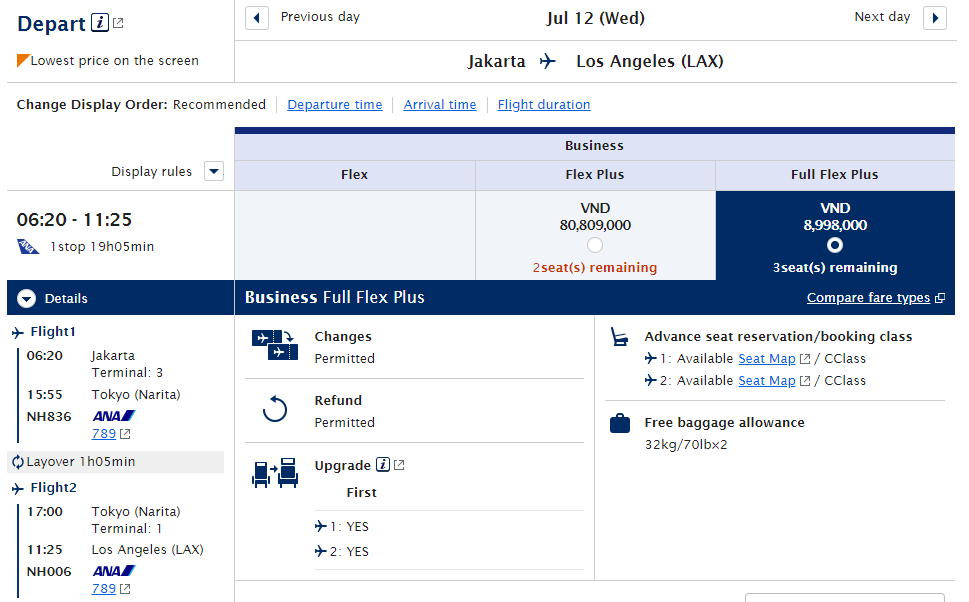Screen dimensions: 969x602
Task: Open the Seat Map for flight 1
Action: [x=767, y=359]
